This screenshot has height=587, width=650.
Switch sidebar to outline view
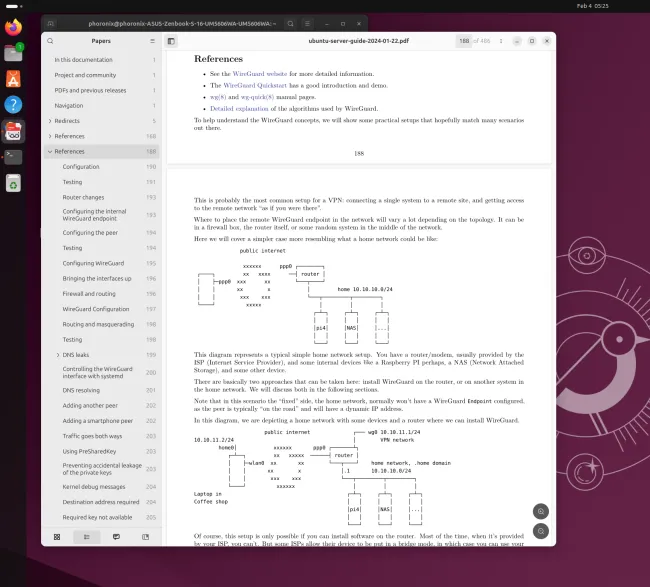coord(87,537)
